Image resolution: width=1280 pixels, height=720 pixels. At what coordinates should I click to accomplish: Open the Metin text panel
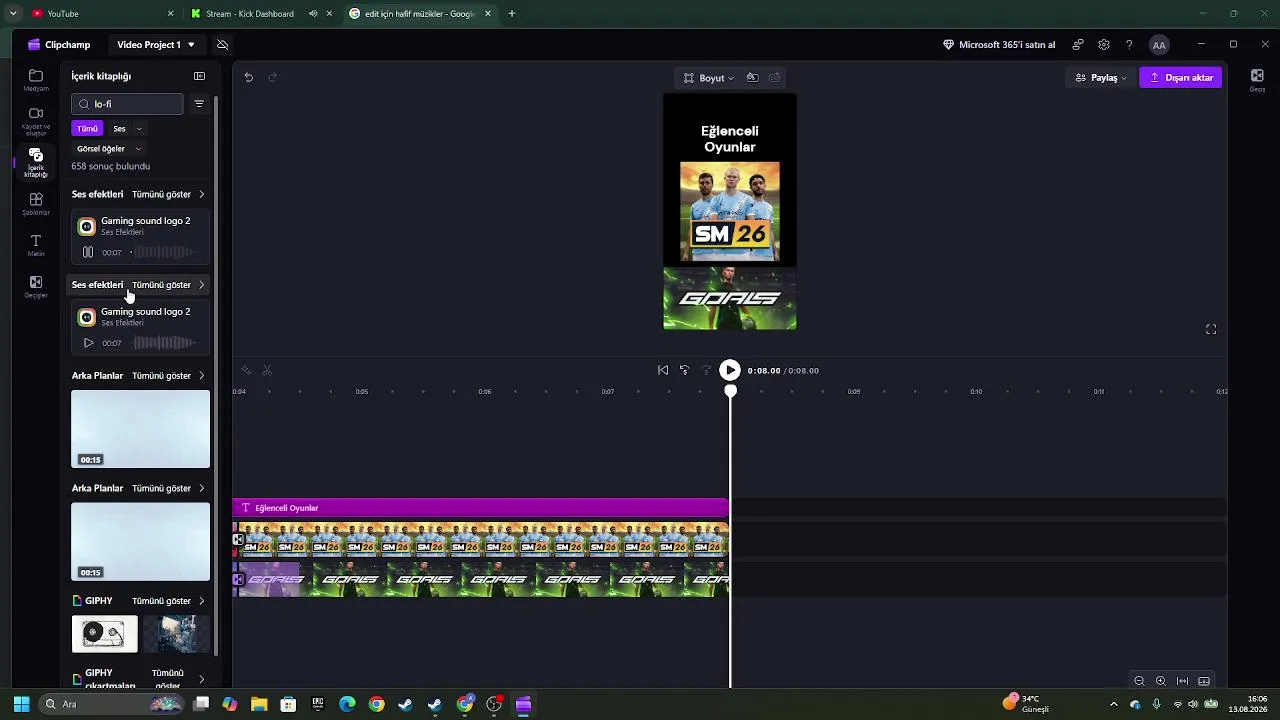pos(36,245)
